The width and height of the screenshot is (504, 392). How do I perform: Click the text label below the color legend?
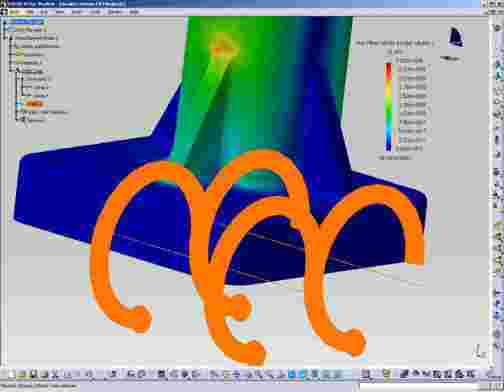(x=395, y=157)
